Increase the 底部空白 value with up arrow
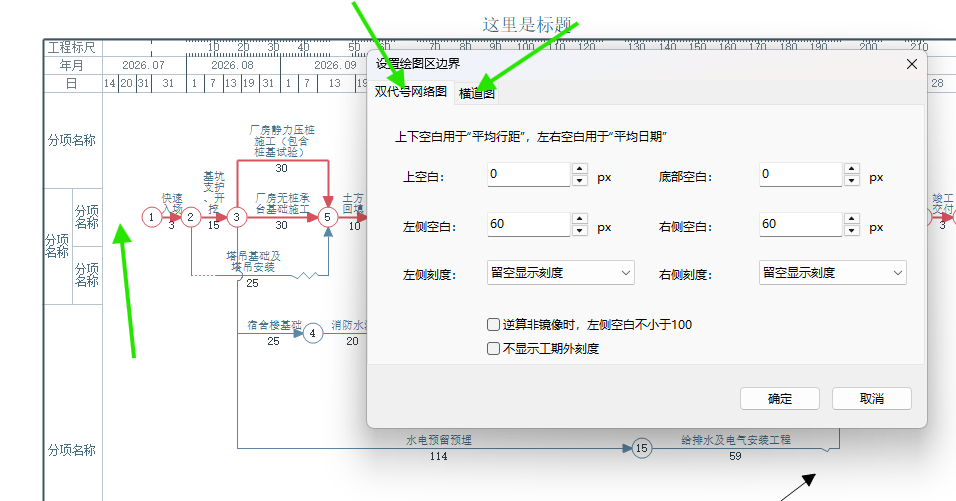This screenshot has height=501, width=956. pyautogui.click(x=852, y=169)
